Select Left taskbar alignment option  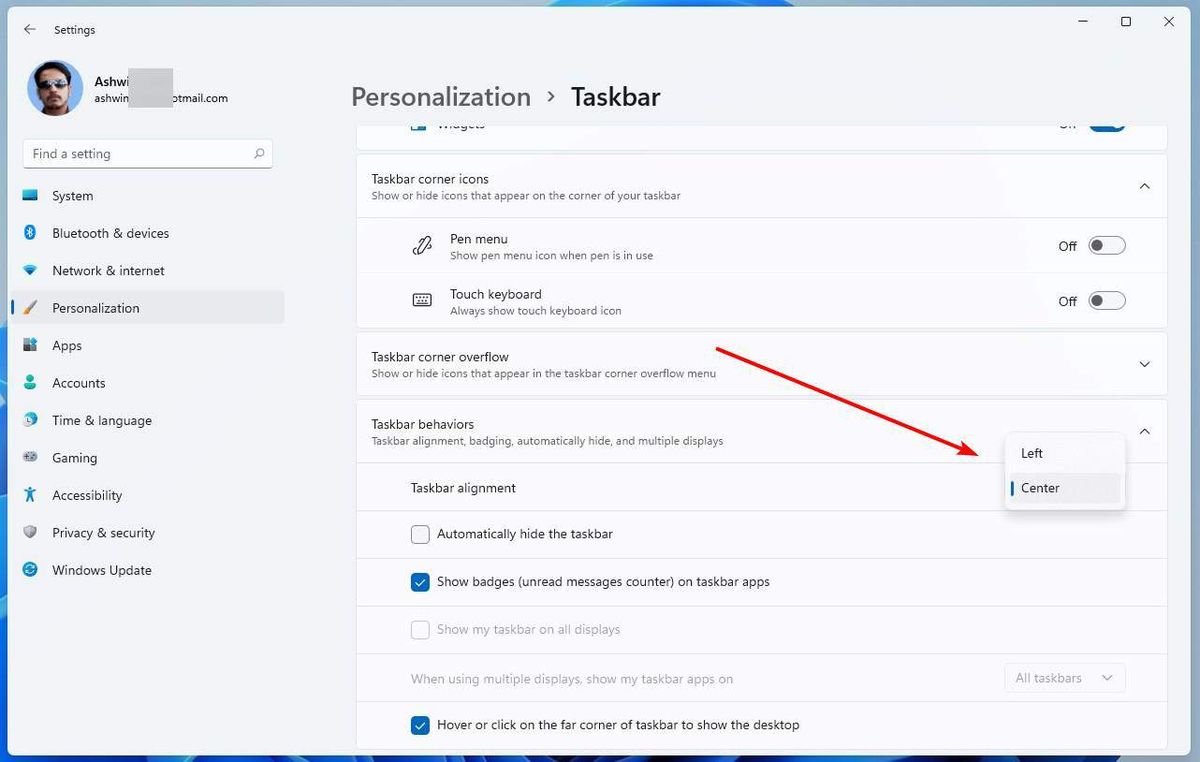(1065, 453)
